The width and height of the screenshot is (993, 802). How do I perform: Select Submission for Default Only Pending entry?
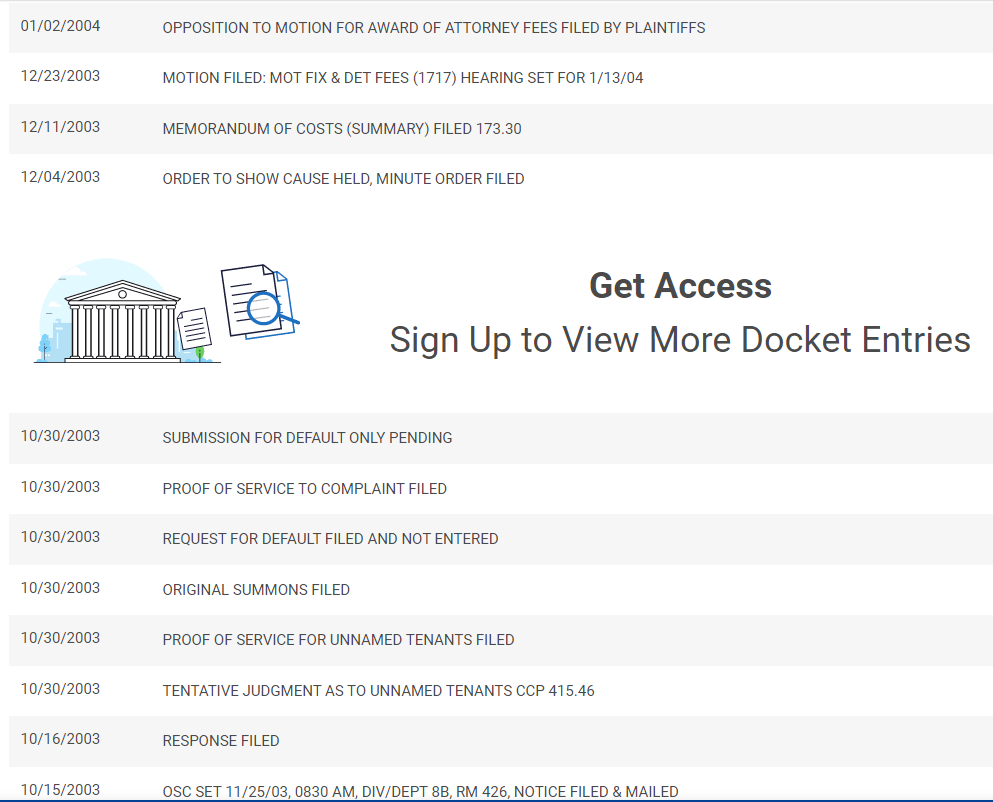tap(307, 438)
